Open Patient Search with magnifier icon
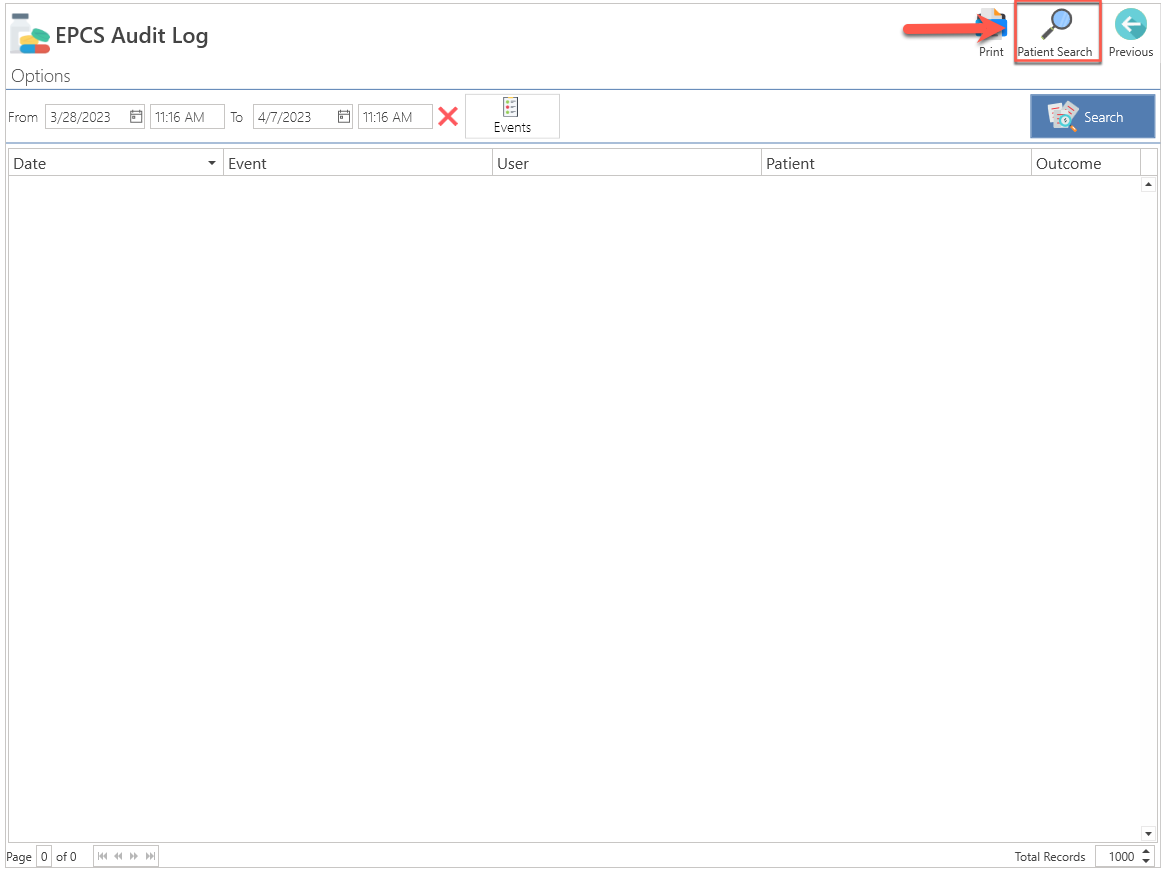This screenshot has height=872, width=1162. (1056, 34)
